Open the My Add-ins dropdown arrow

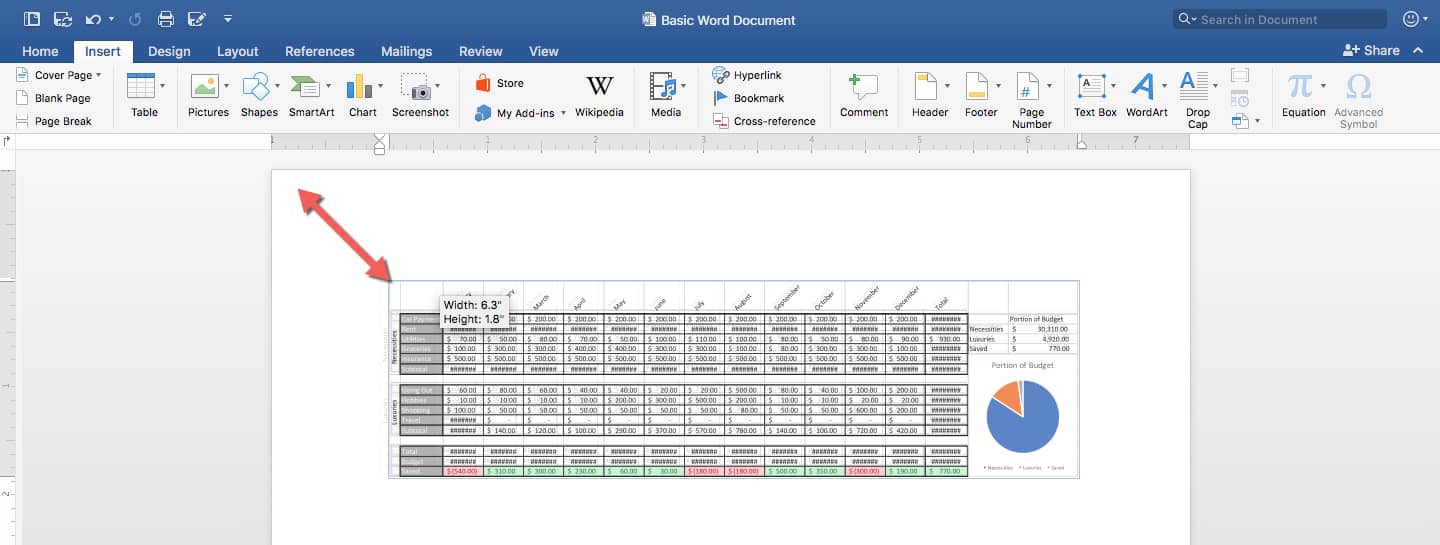click(563, 113)
